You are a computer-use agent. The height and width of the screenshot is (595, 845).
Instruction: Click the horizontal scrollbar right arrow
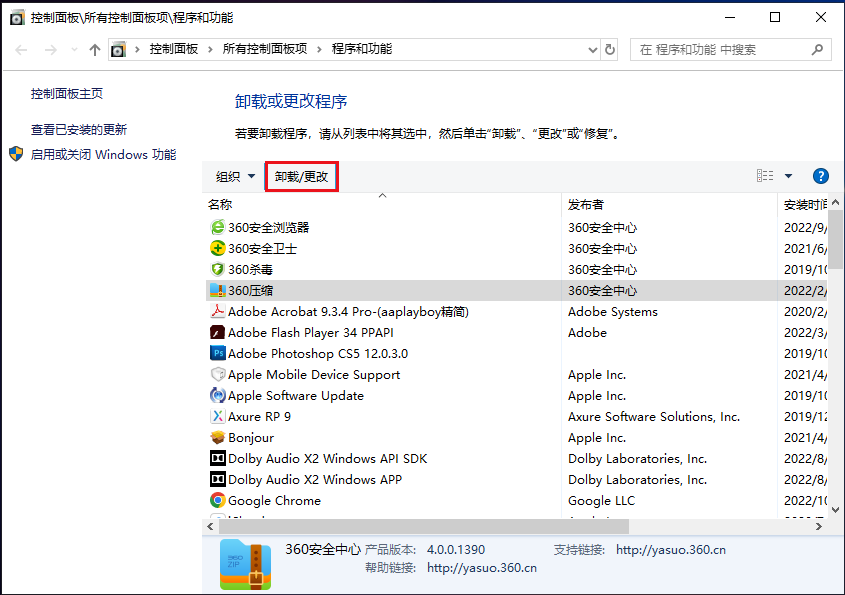click(x=819, y=527)
